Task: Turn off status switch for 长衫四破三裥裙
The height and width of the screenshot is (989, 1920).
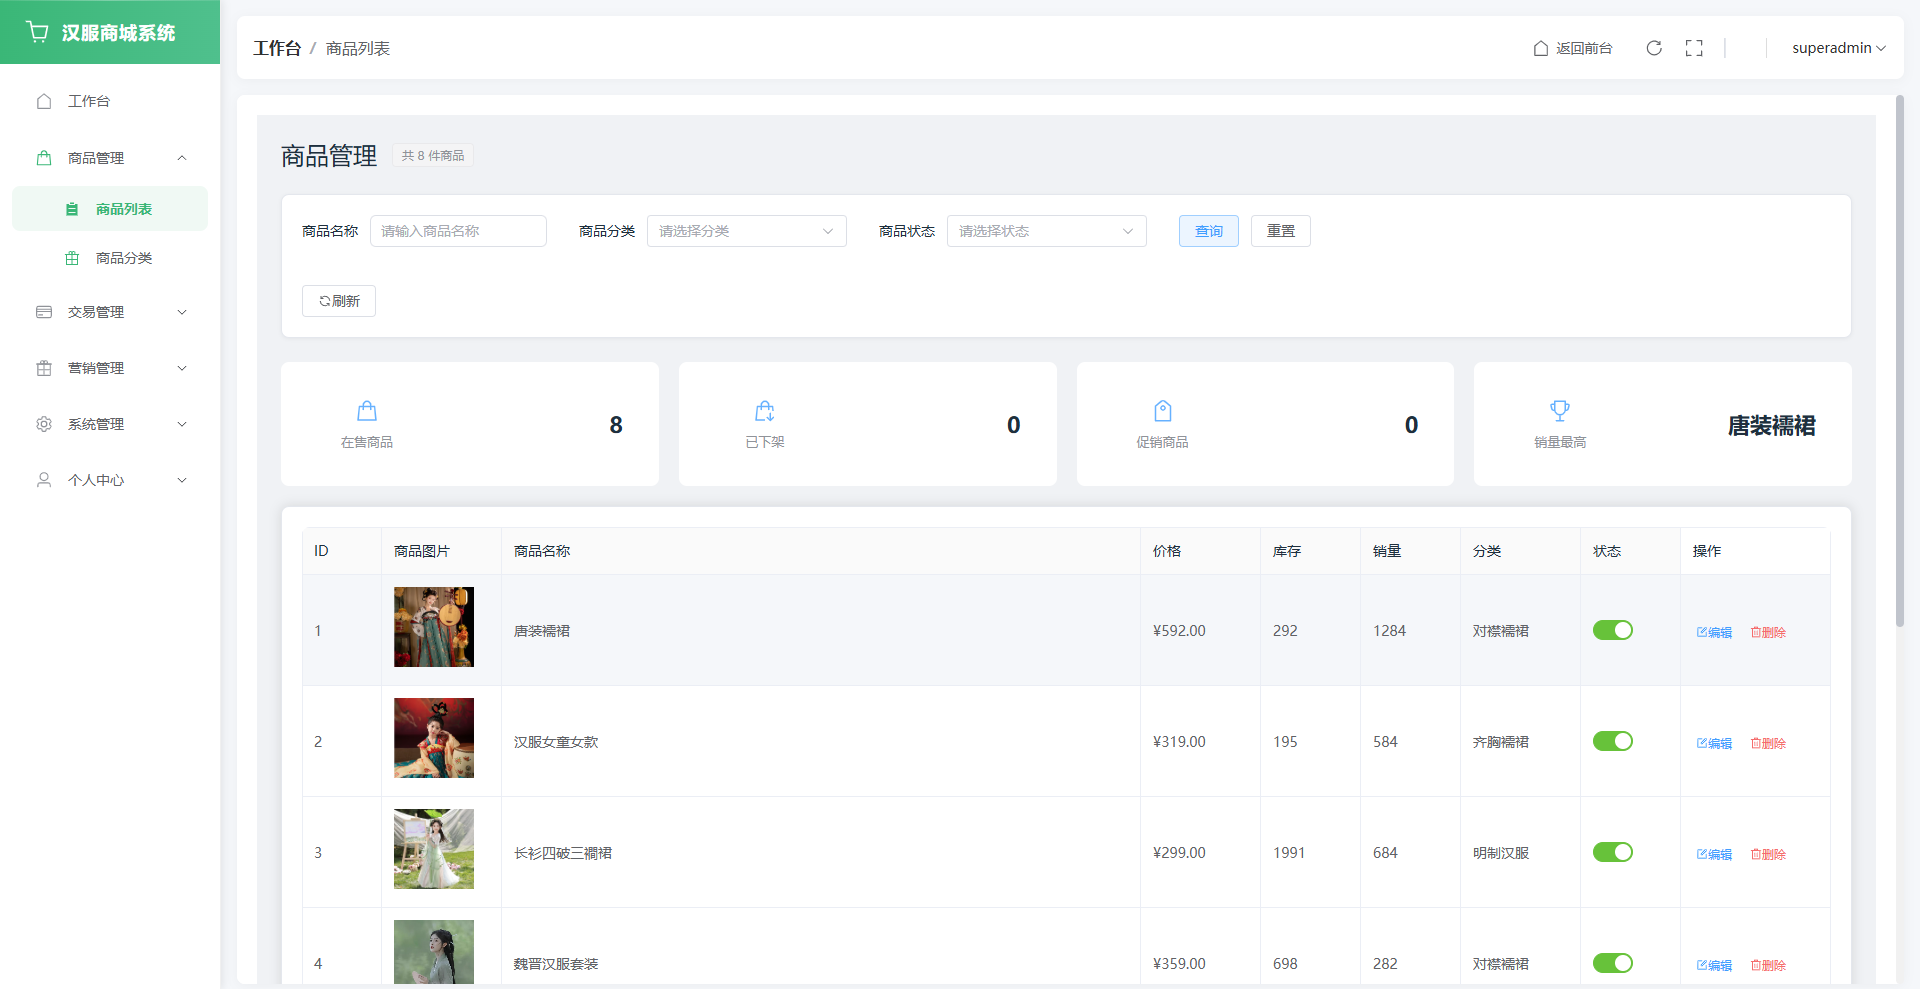Action: (x=1612, y=852)
